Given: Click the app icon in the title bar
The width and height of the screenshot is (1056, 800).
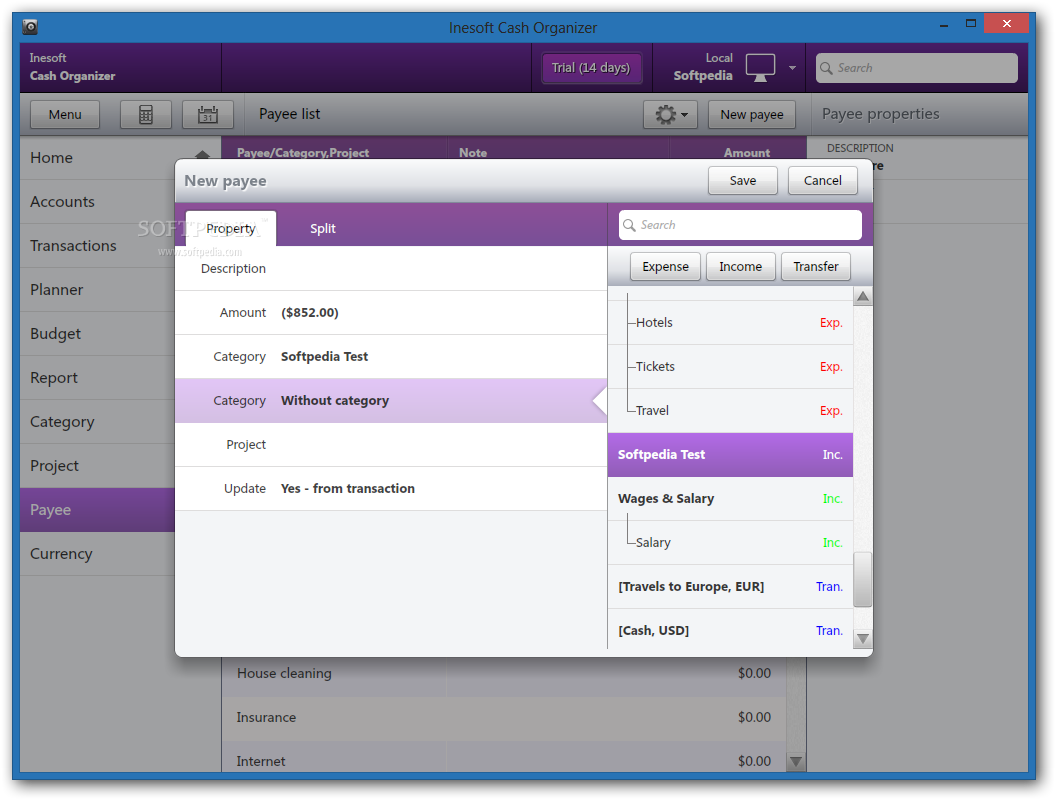Looking at the screenshot, I should click(30, 27).
